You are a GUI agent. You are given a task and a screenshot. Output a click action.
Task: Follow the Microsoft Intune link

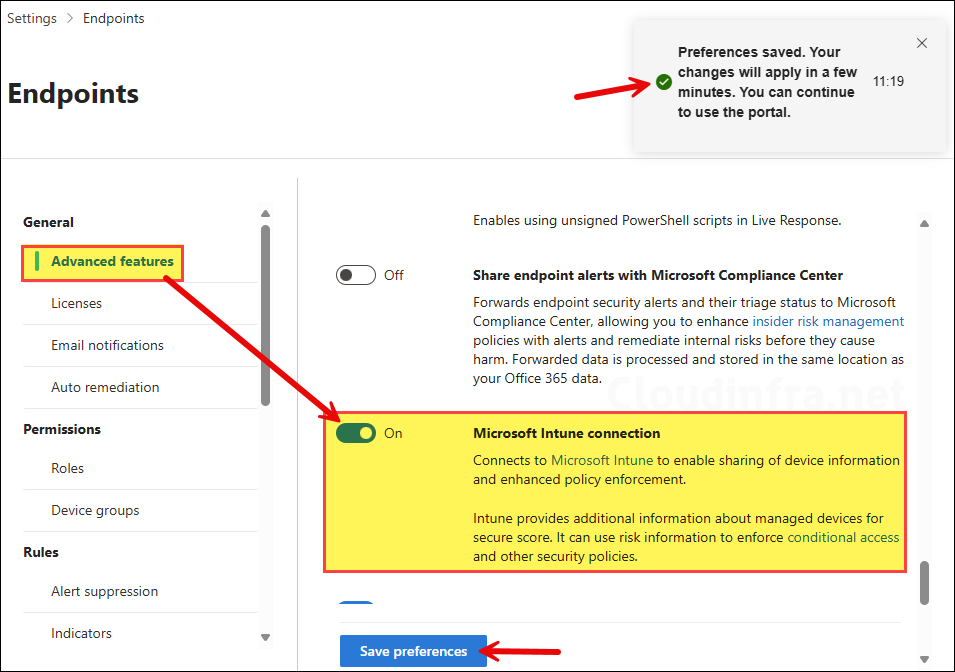click(x=602, y=461)
